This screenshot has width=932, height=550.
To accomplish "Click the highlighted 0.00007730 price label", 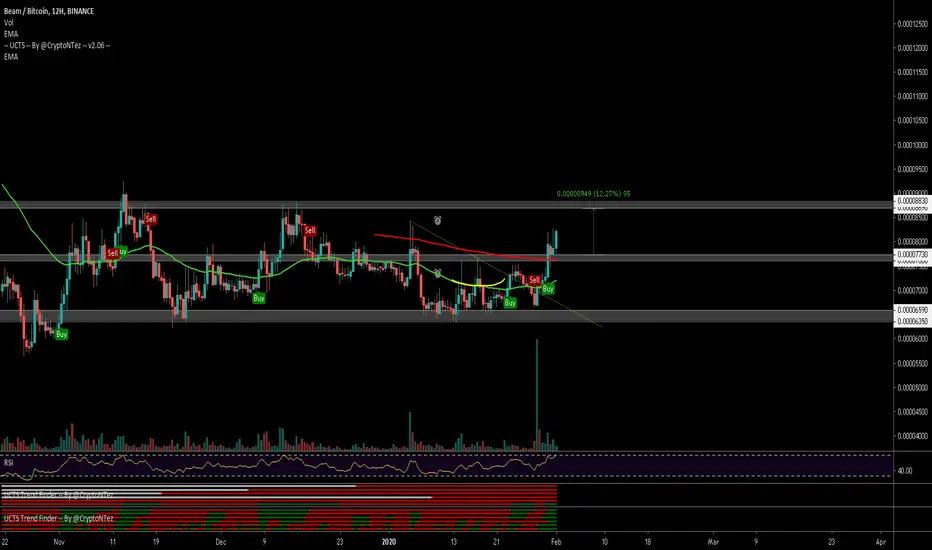I will point(912,254).
